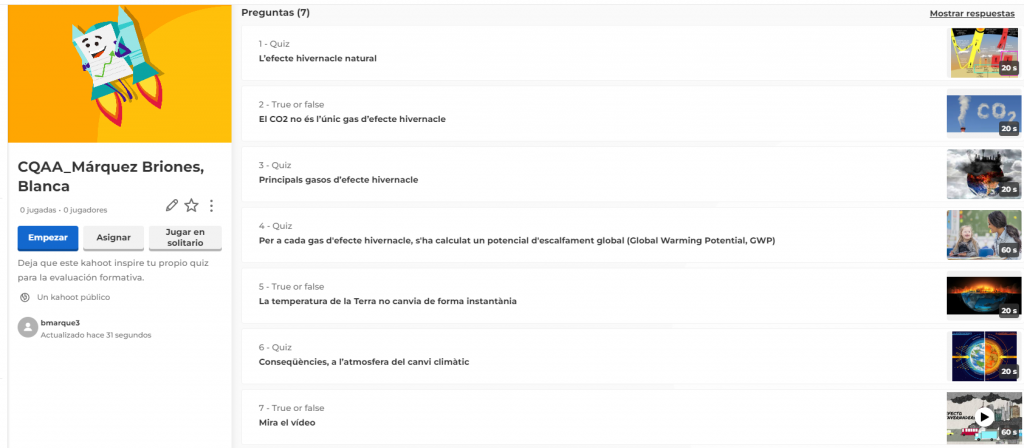Screen dimensions: 1024x448
Task: Open question 4 about Global Warming Potential
Action: (516, 240)
